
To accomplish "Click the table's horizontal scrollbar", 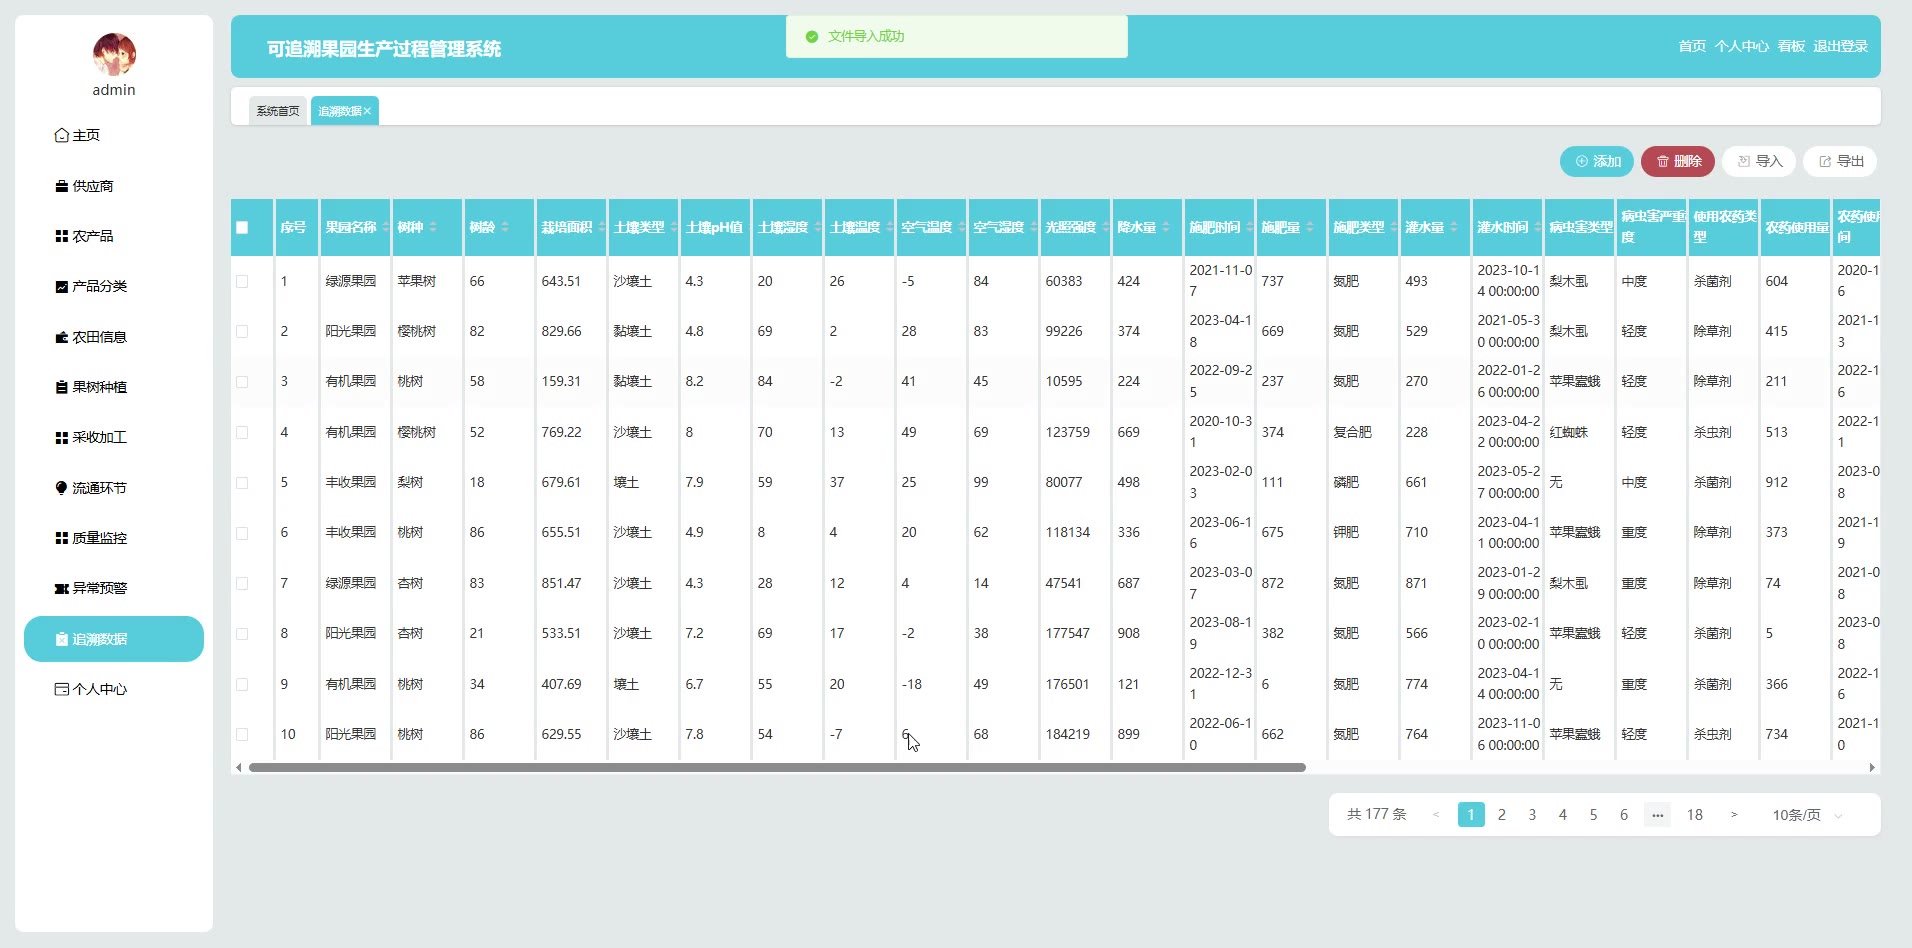I will point(777,767).
